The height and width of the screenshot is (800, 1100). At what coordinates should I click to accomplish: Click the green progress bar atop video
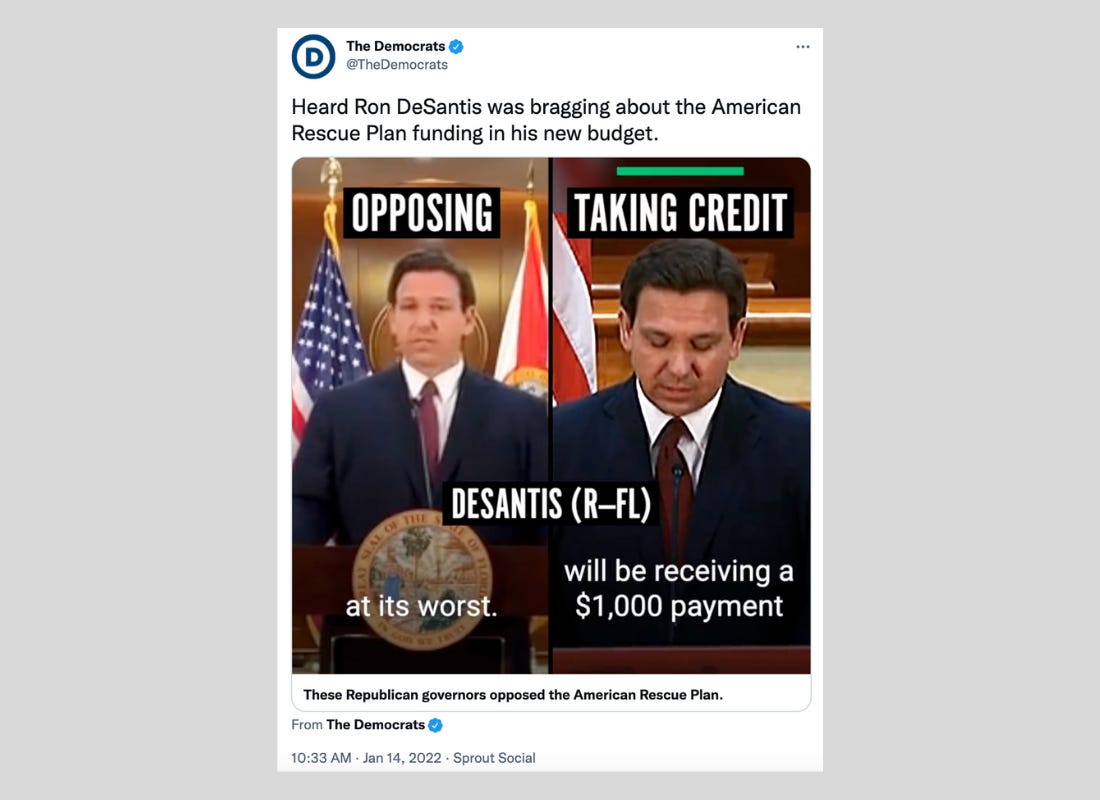[x=680, y=171]
